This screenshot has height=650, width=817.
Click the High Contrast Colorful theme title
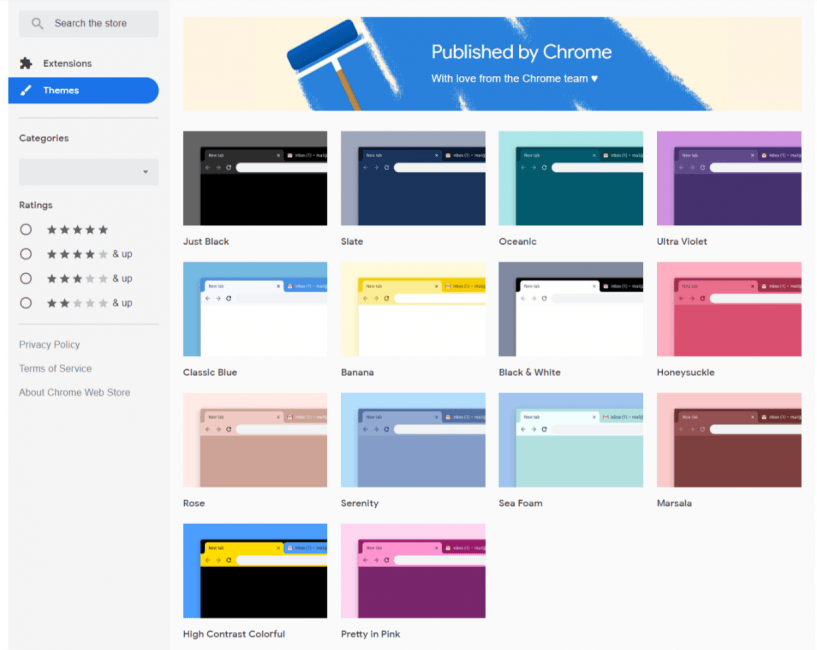click(234, 634)
